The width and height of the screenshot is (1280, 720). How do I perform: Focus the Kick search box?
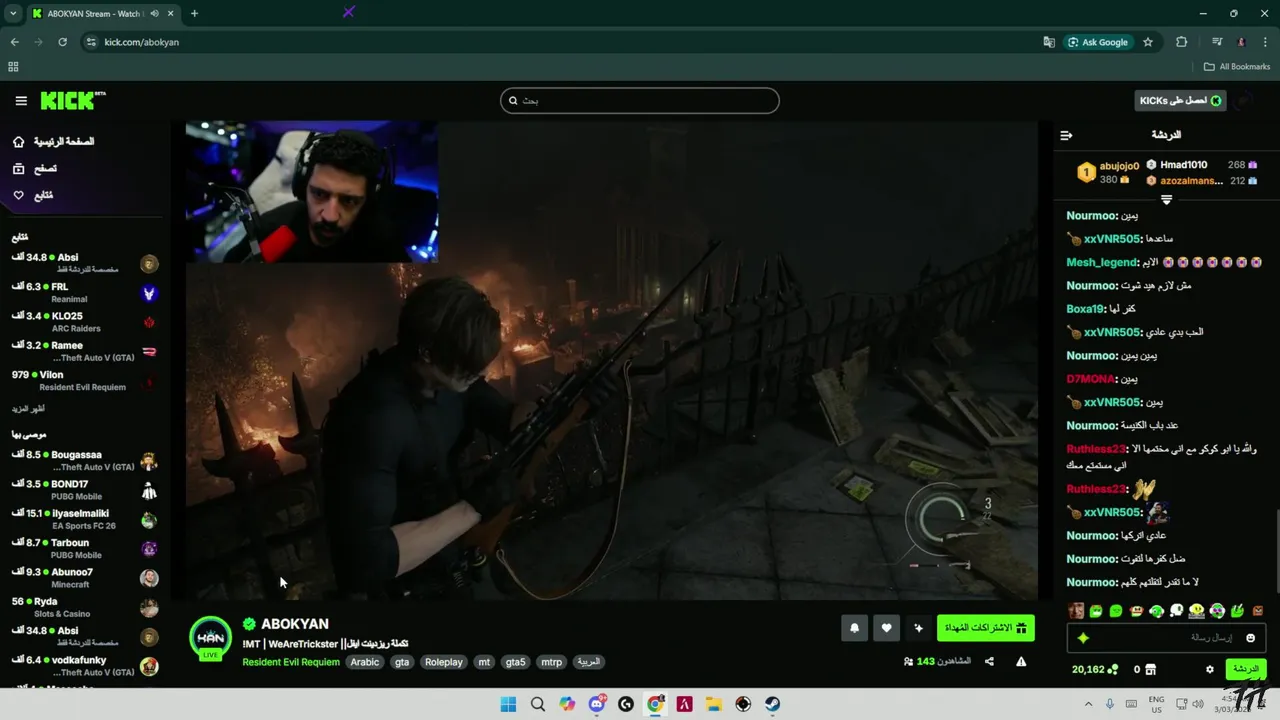point(640,101)
